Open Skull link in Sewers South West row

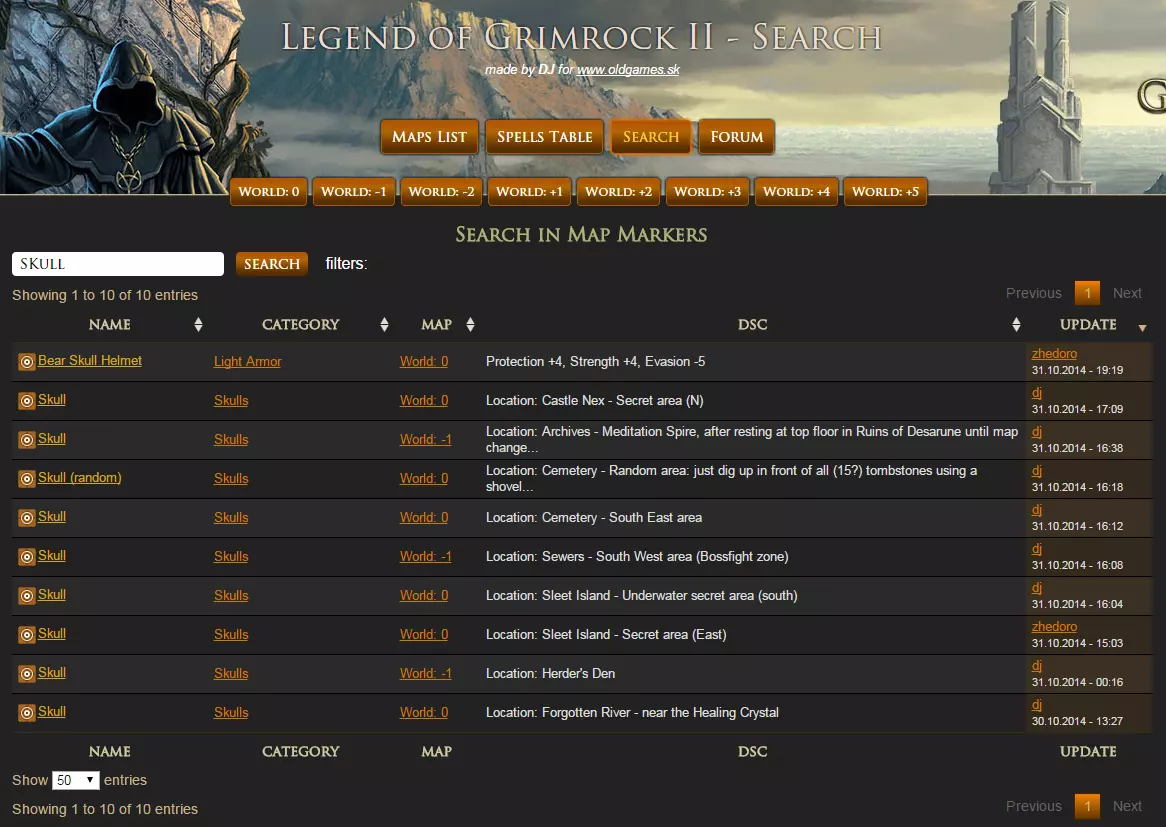(51, 556)
